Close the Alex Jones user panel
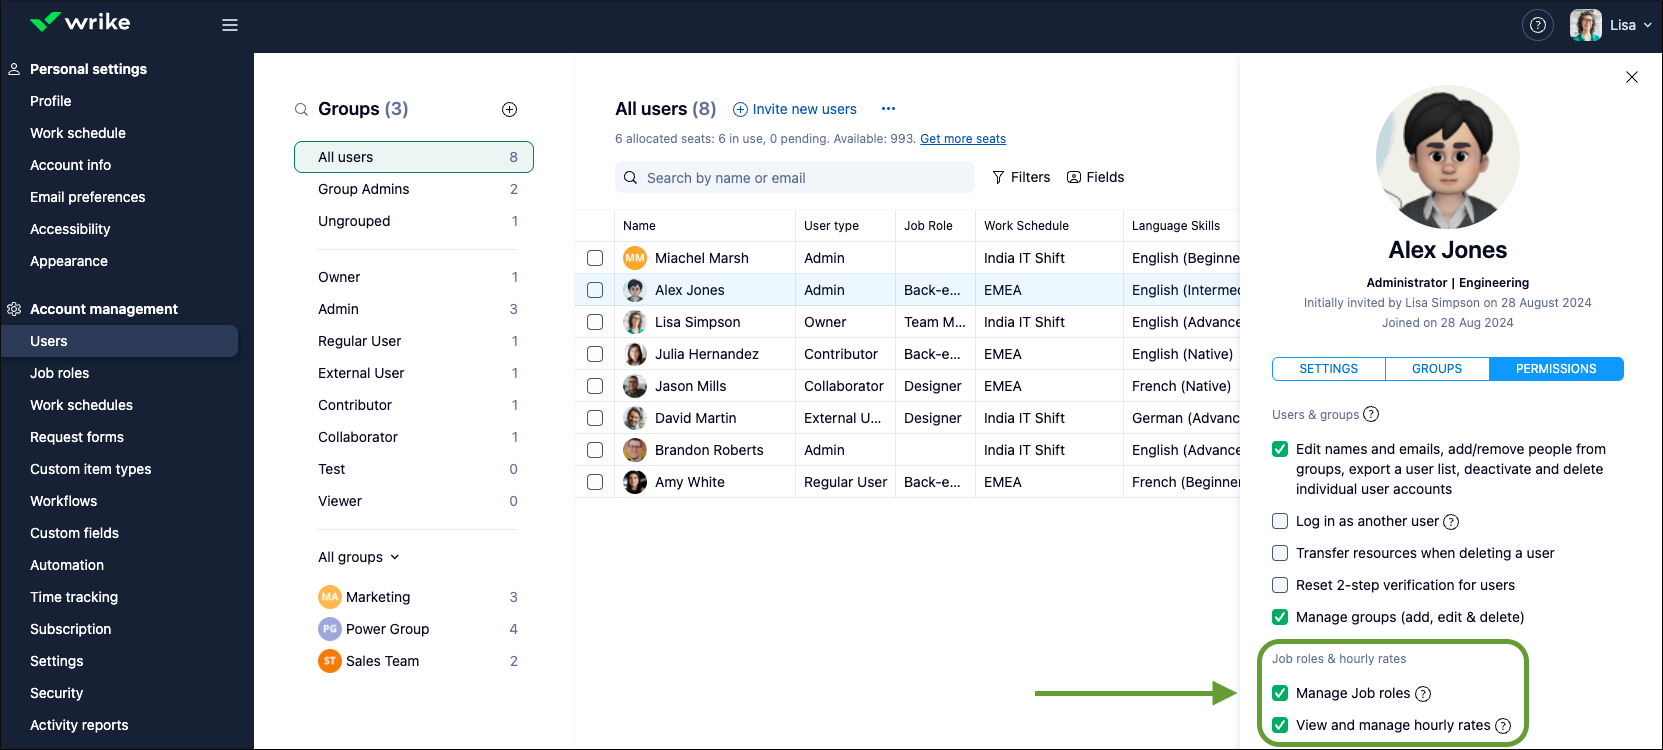 pyautogui.click(x=1632, y=77)
